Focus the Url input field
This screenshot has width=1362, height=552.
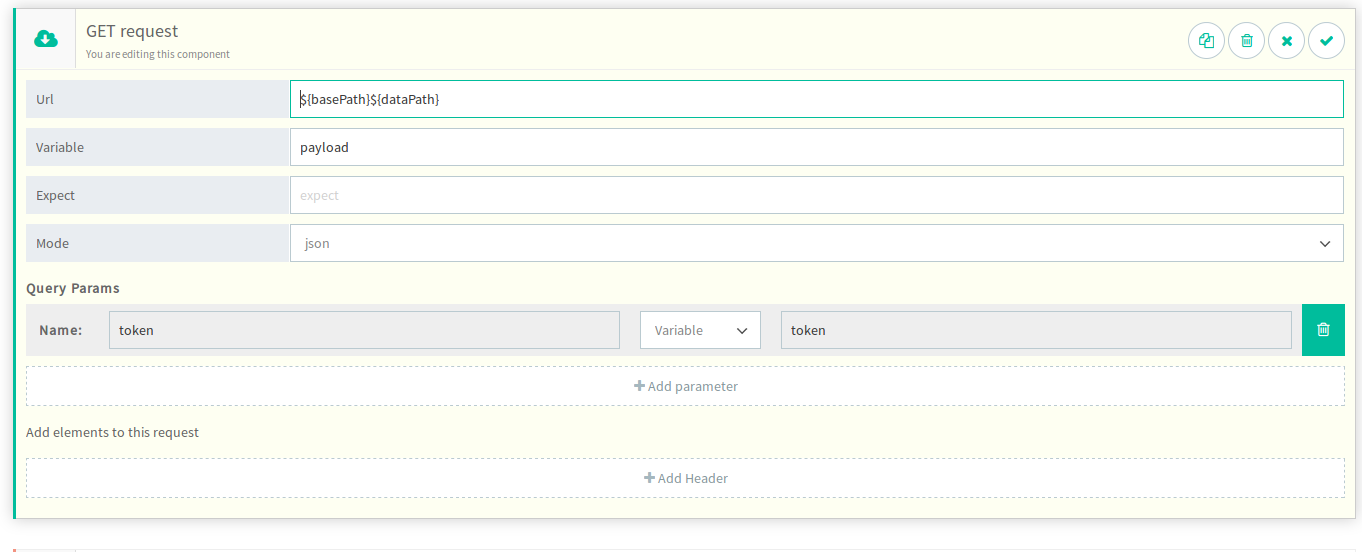tap(816, 99)
